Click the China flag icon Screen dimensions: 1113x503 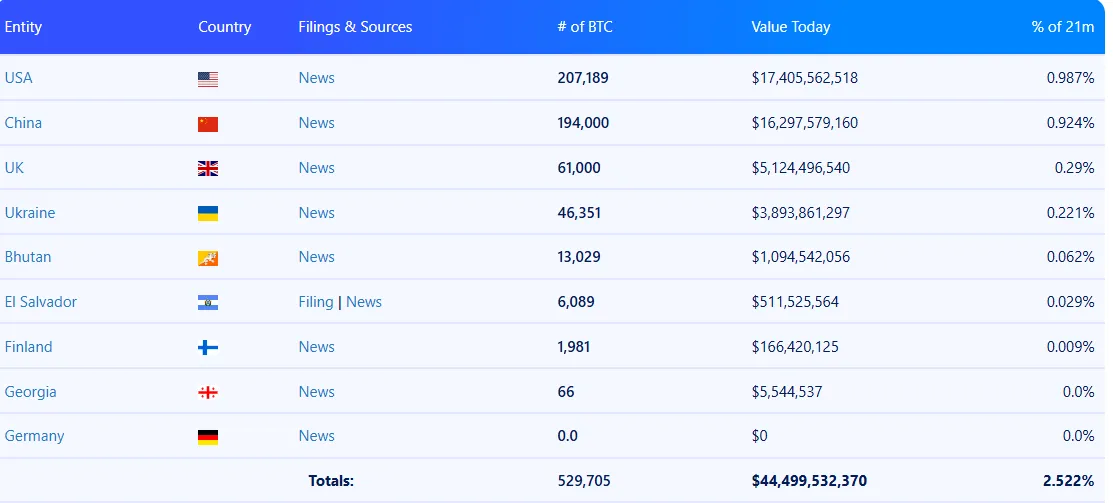pyautogui.click(x=208, y=124)
